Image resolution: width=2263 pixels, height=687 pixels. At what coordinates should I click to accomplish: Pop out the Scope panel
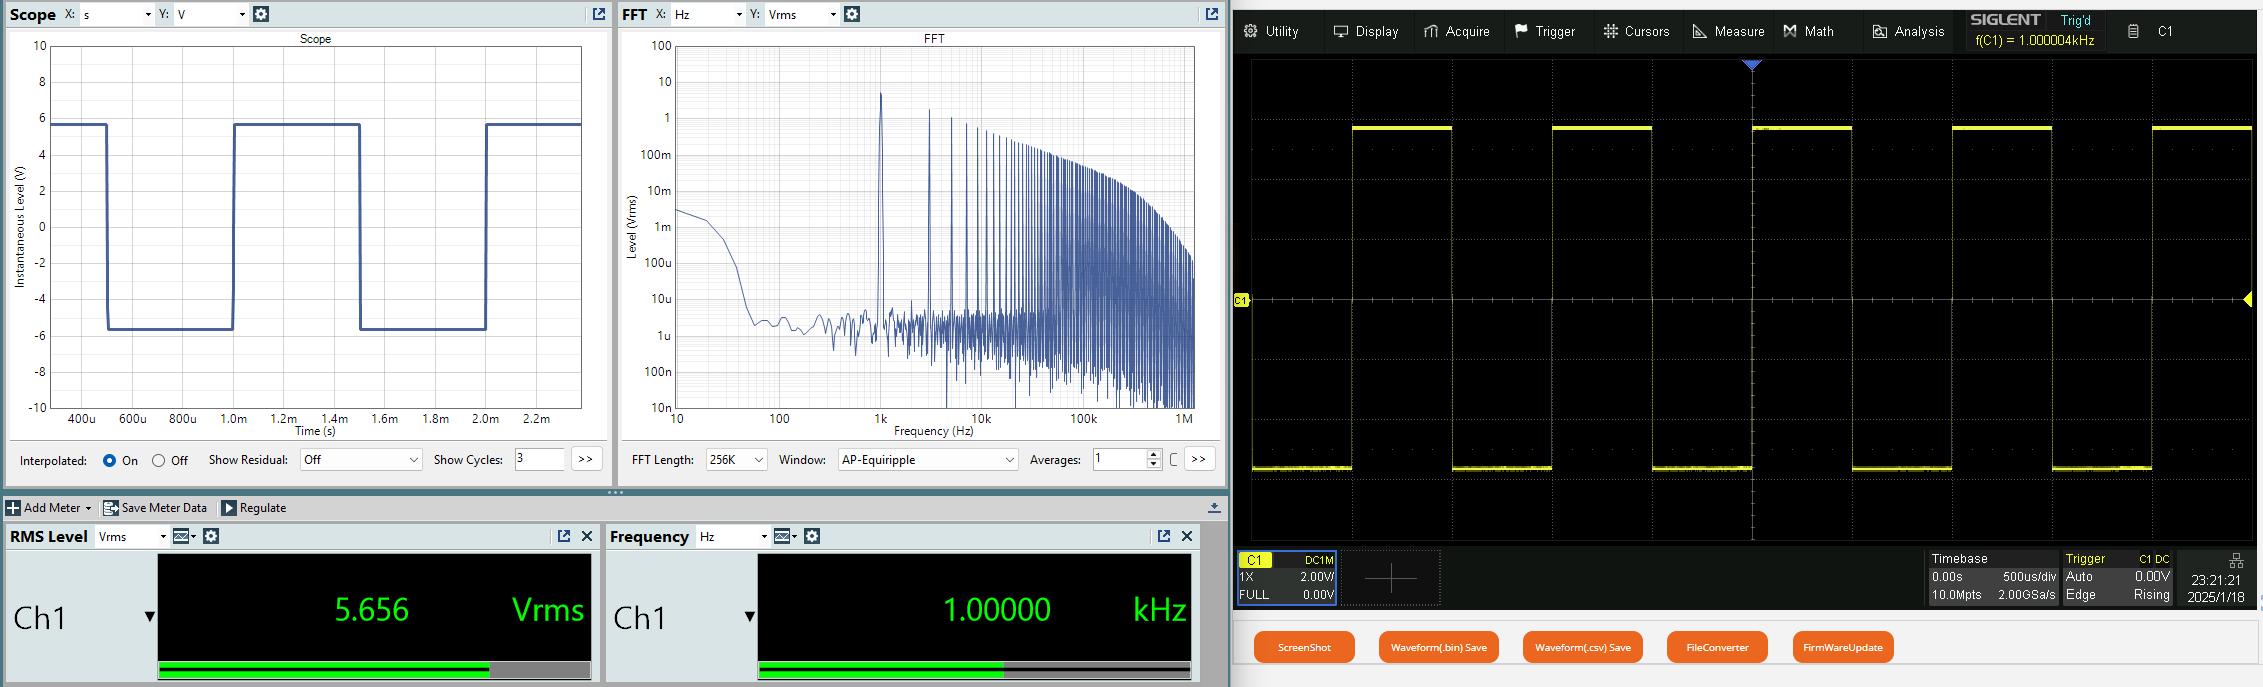[599, 14]
